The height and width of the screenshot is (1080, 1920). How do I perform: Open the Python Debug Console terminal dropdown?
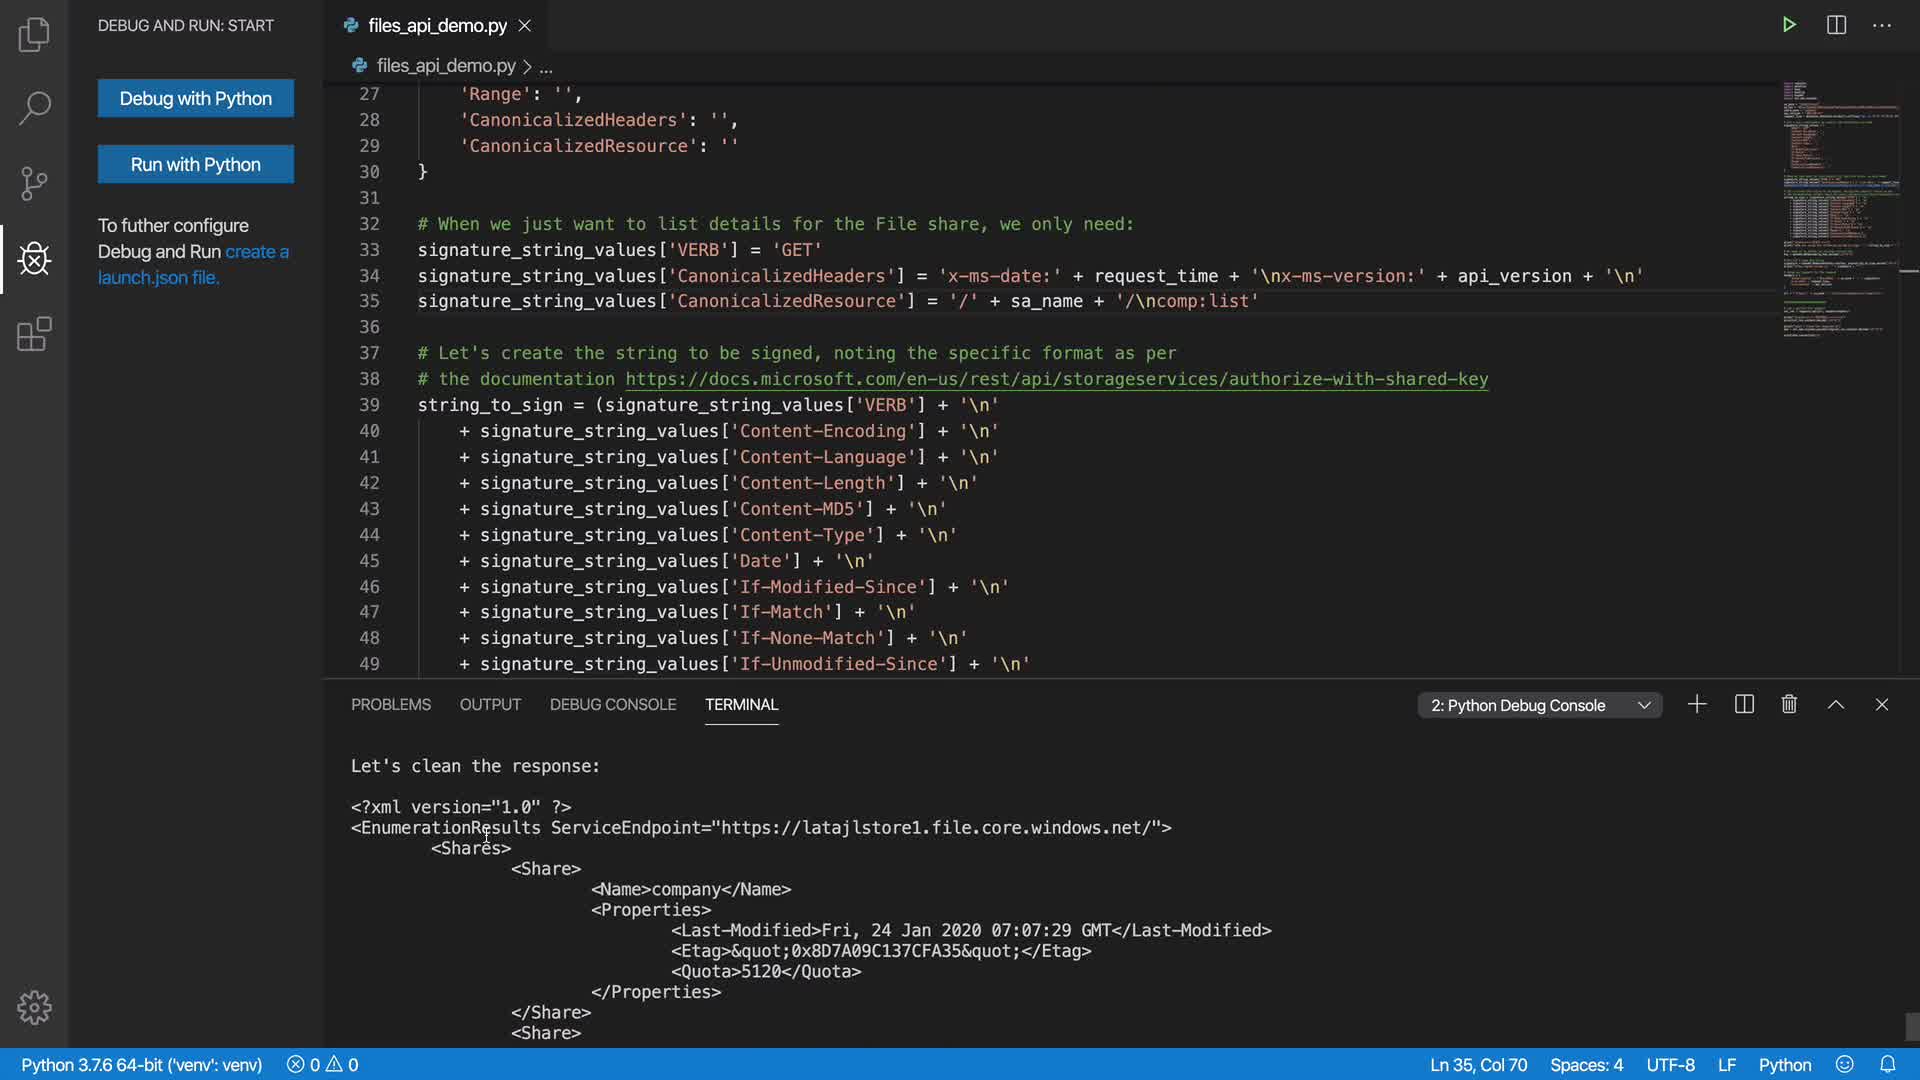tap(1539, 706)
